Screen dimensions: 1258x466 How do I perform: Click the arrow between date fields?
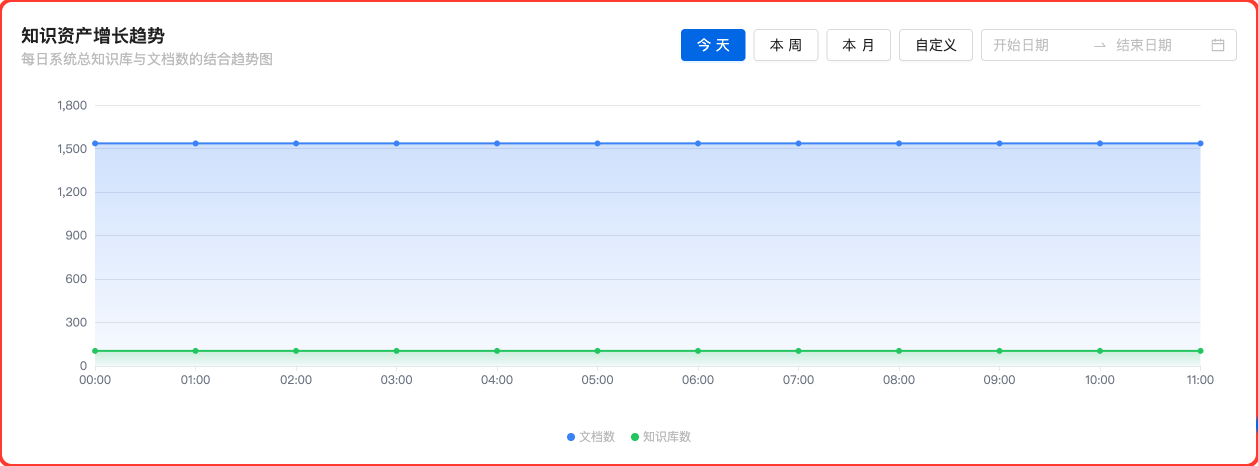click(x=1100, y=45)
